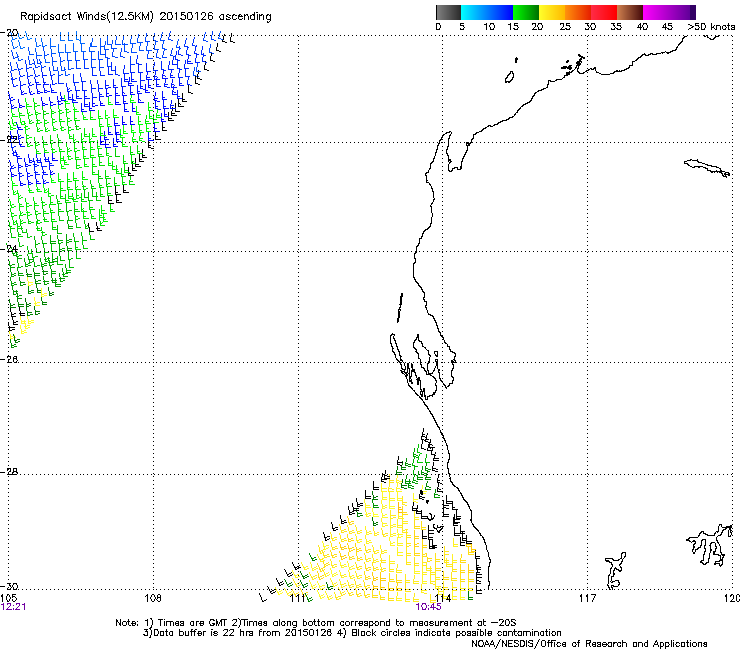Click the '108' longitude label
Image resolution: width=740 pixels, height=650 pixels.
click(153, 598)
